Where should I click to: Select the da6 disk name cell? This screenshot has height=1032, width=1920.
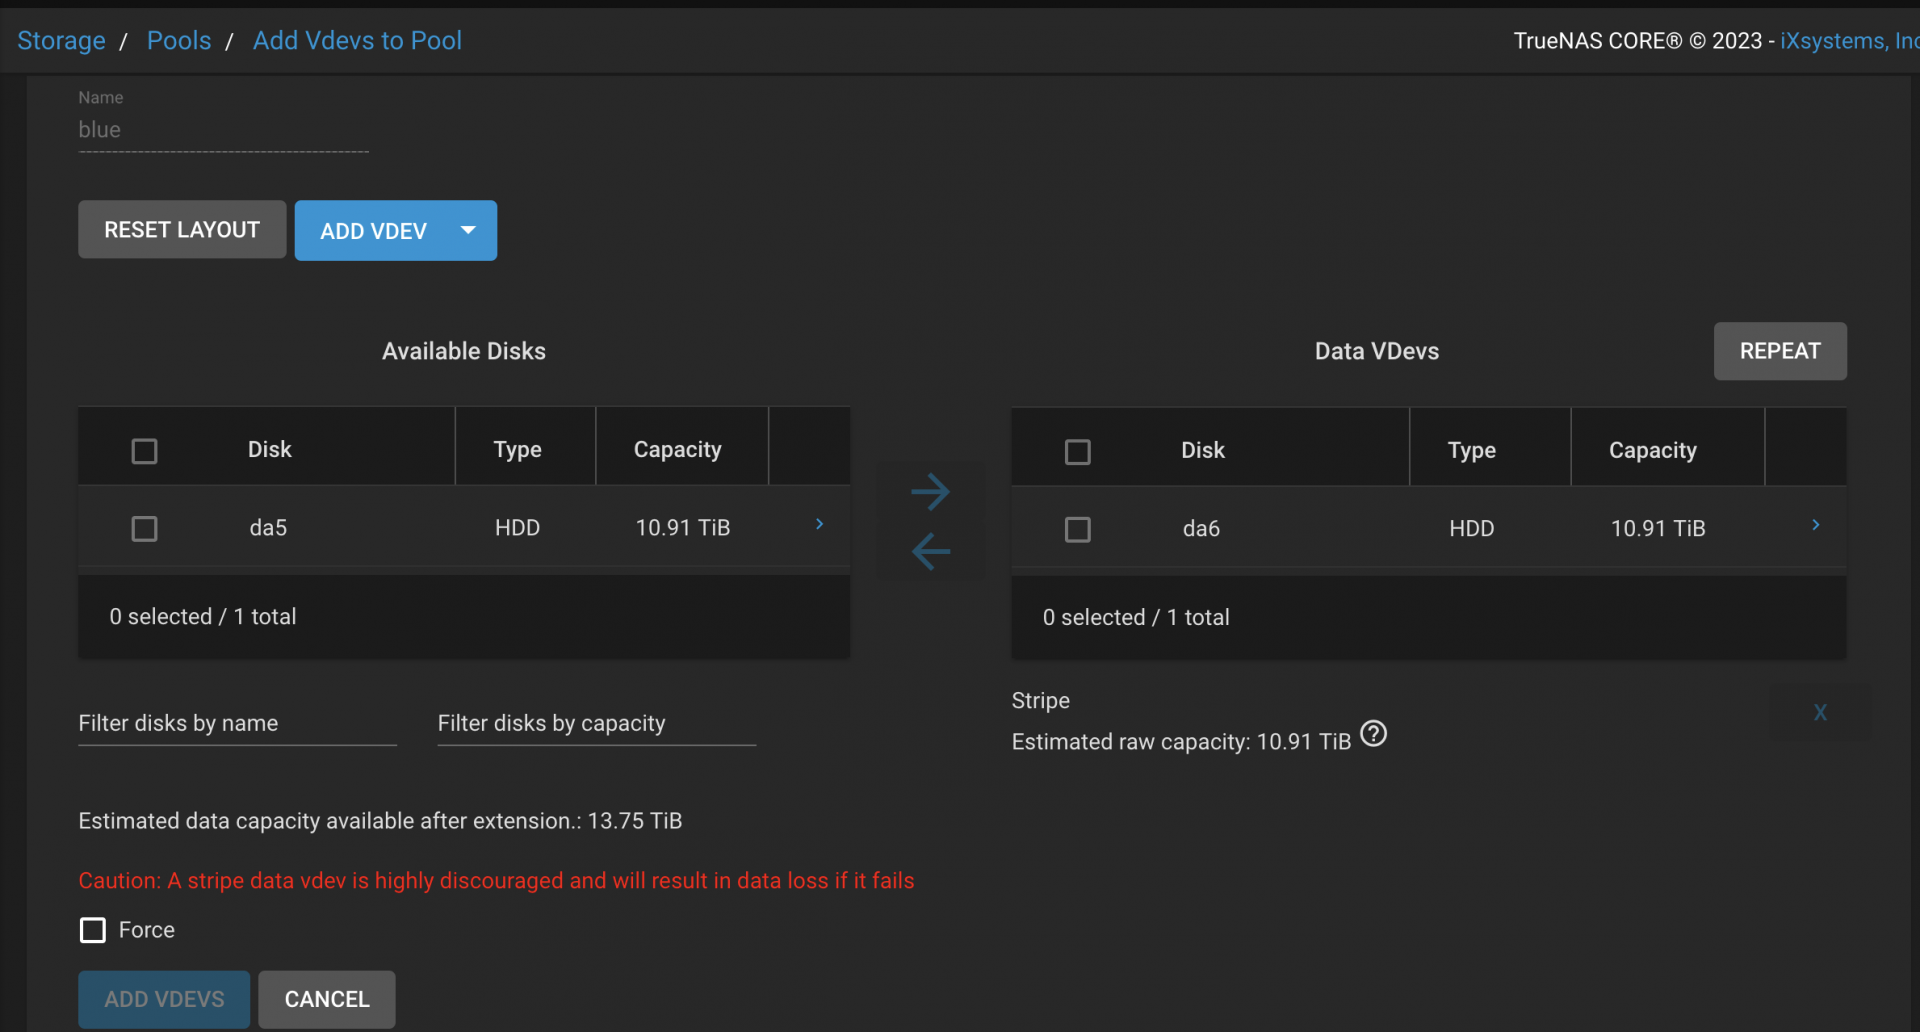click(x=1201, y=529)
